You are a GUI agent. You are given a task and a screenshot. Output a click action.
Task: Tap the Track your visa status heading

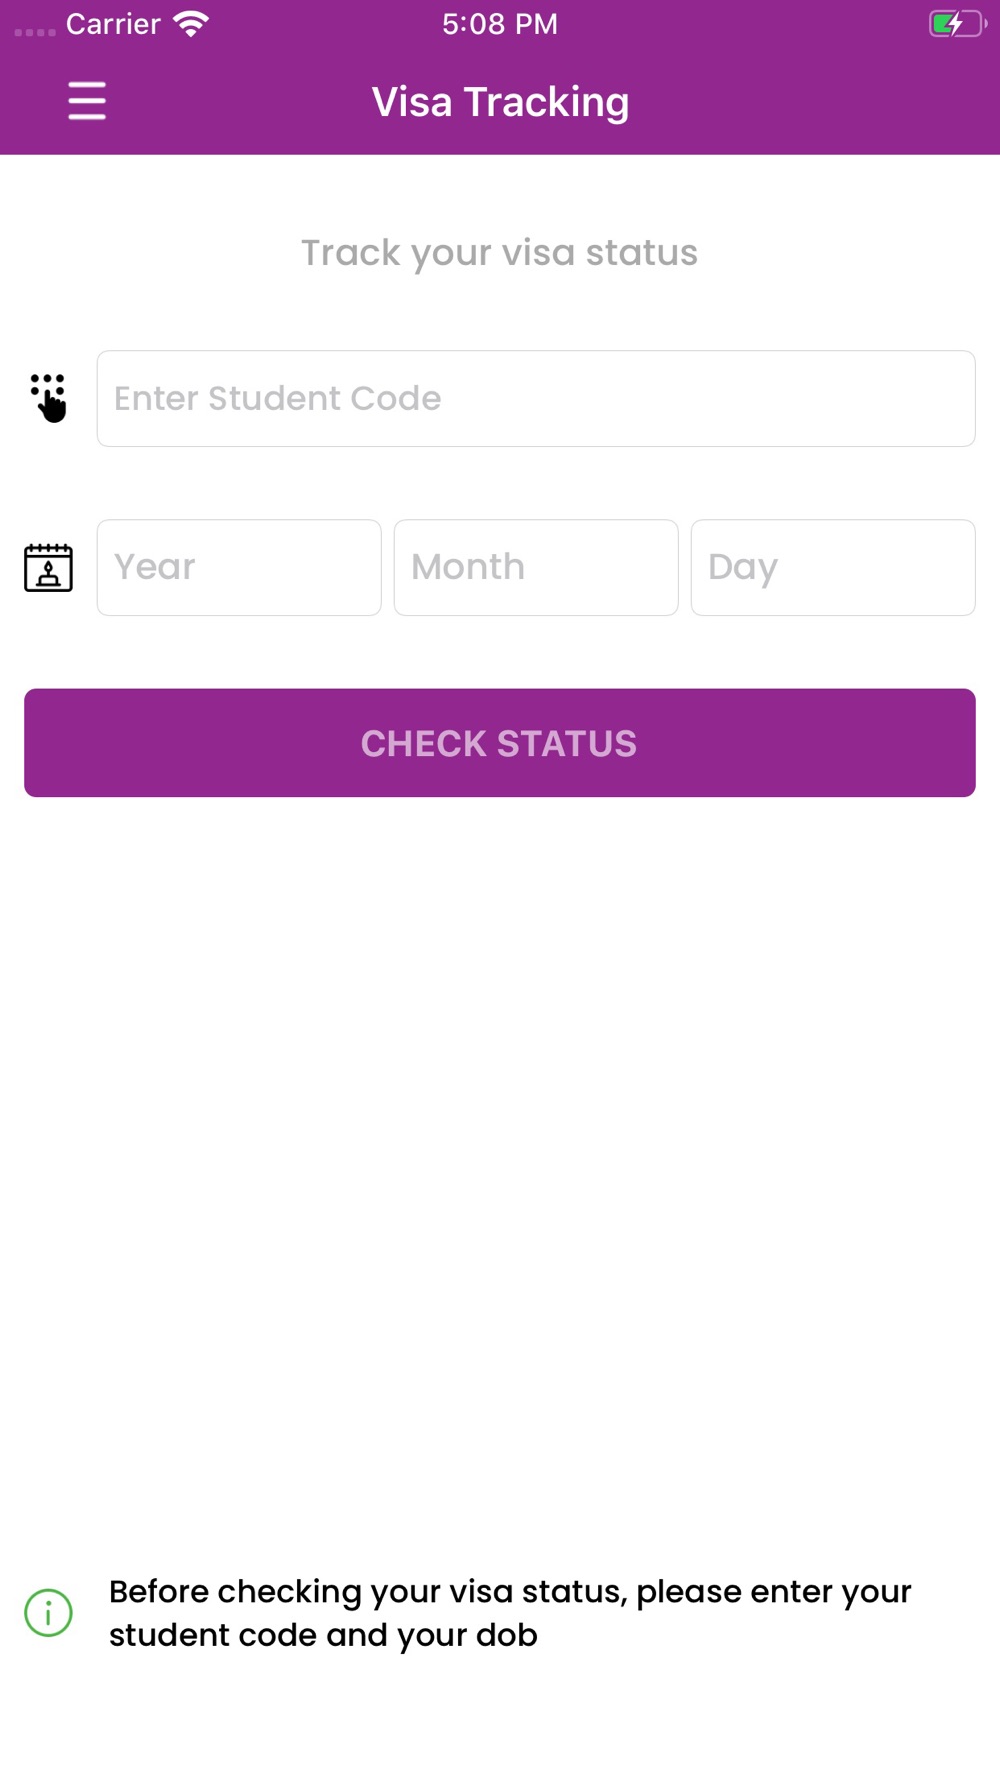pos(500,253)
